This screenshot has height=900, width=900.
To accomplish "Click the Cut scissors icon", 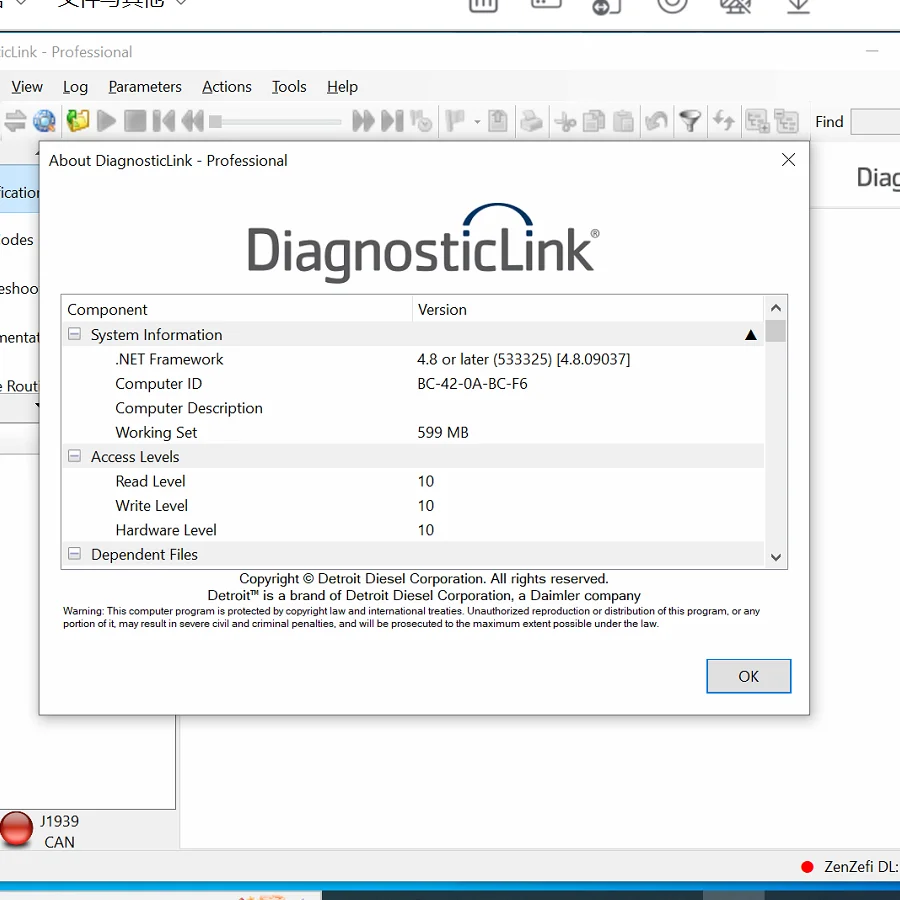I will 565,121.
